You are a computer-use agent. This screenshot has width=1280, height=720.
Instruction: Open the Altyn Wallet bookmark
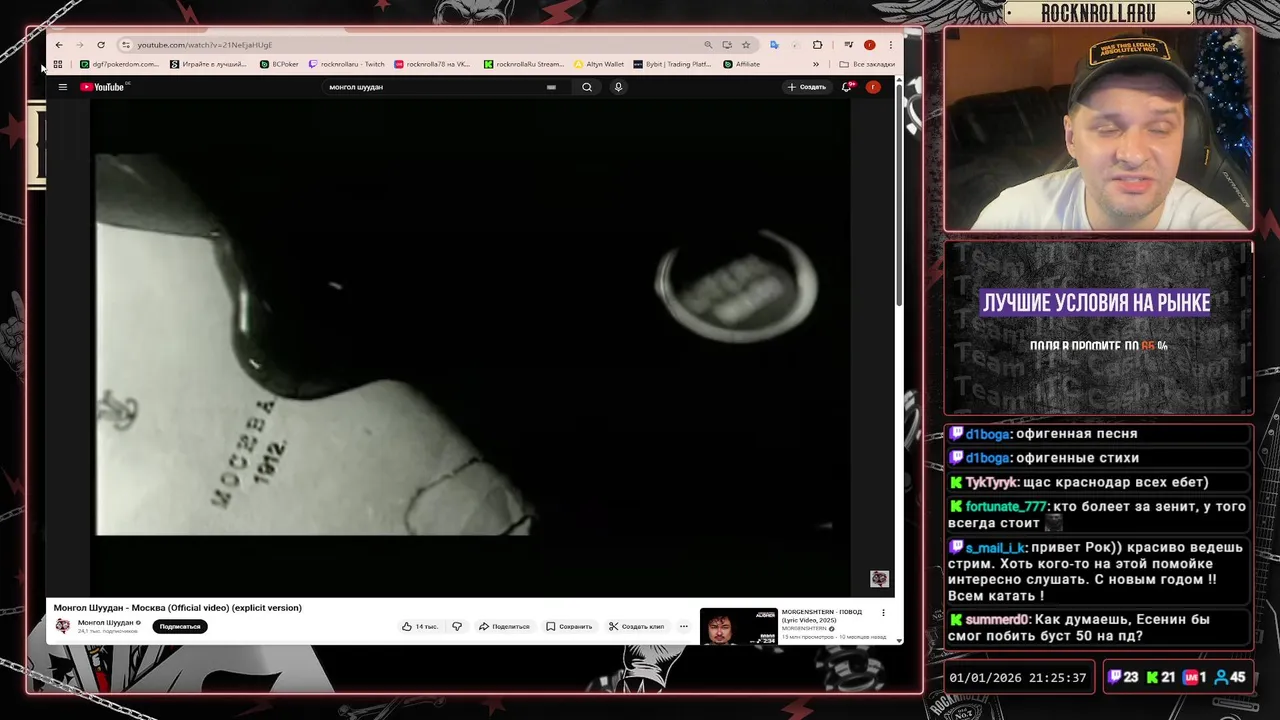coord(599,64)
